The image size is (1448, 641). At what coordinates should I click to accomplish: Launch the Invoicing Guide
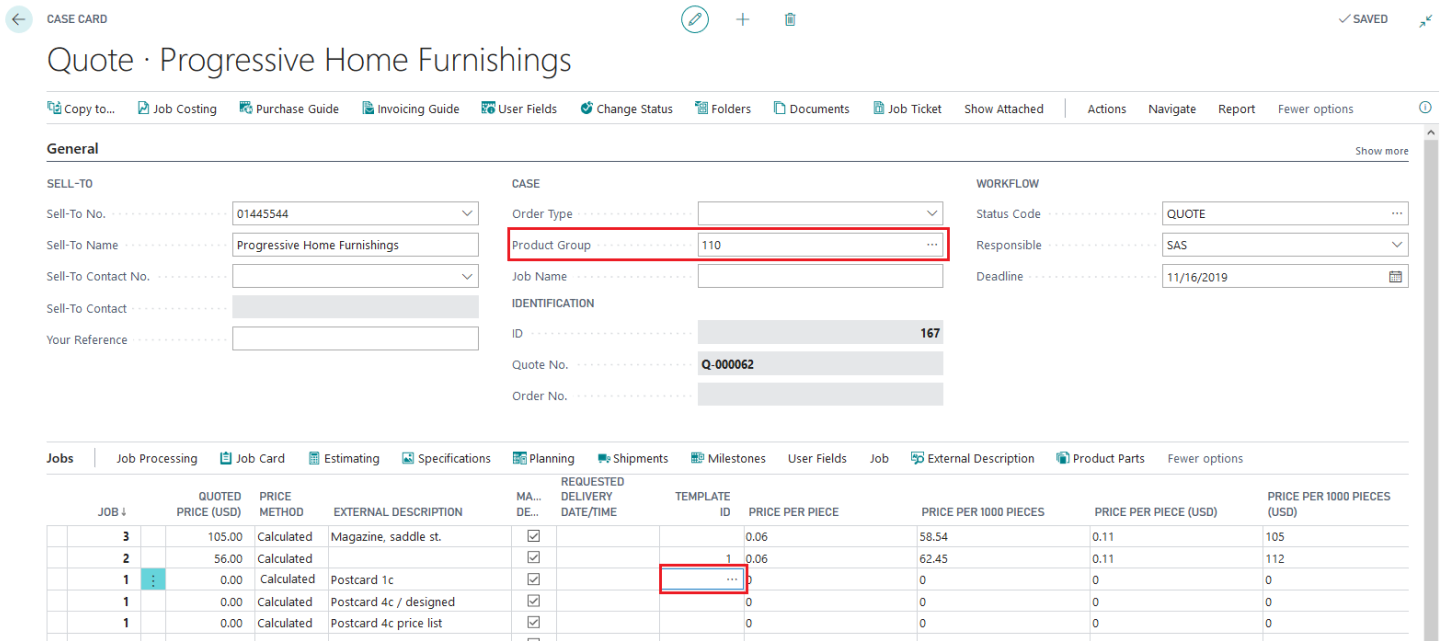pos(410,109)
